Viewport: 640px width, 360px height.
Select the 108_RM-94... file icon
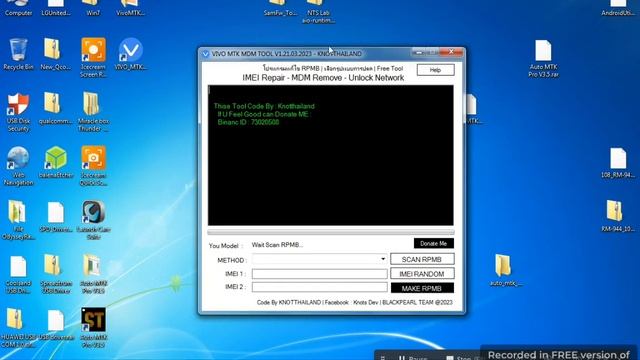[618, 158]
